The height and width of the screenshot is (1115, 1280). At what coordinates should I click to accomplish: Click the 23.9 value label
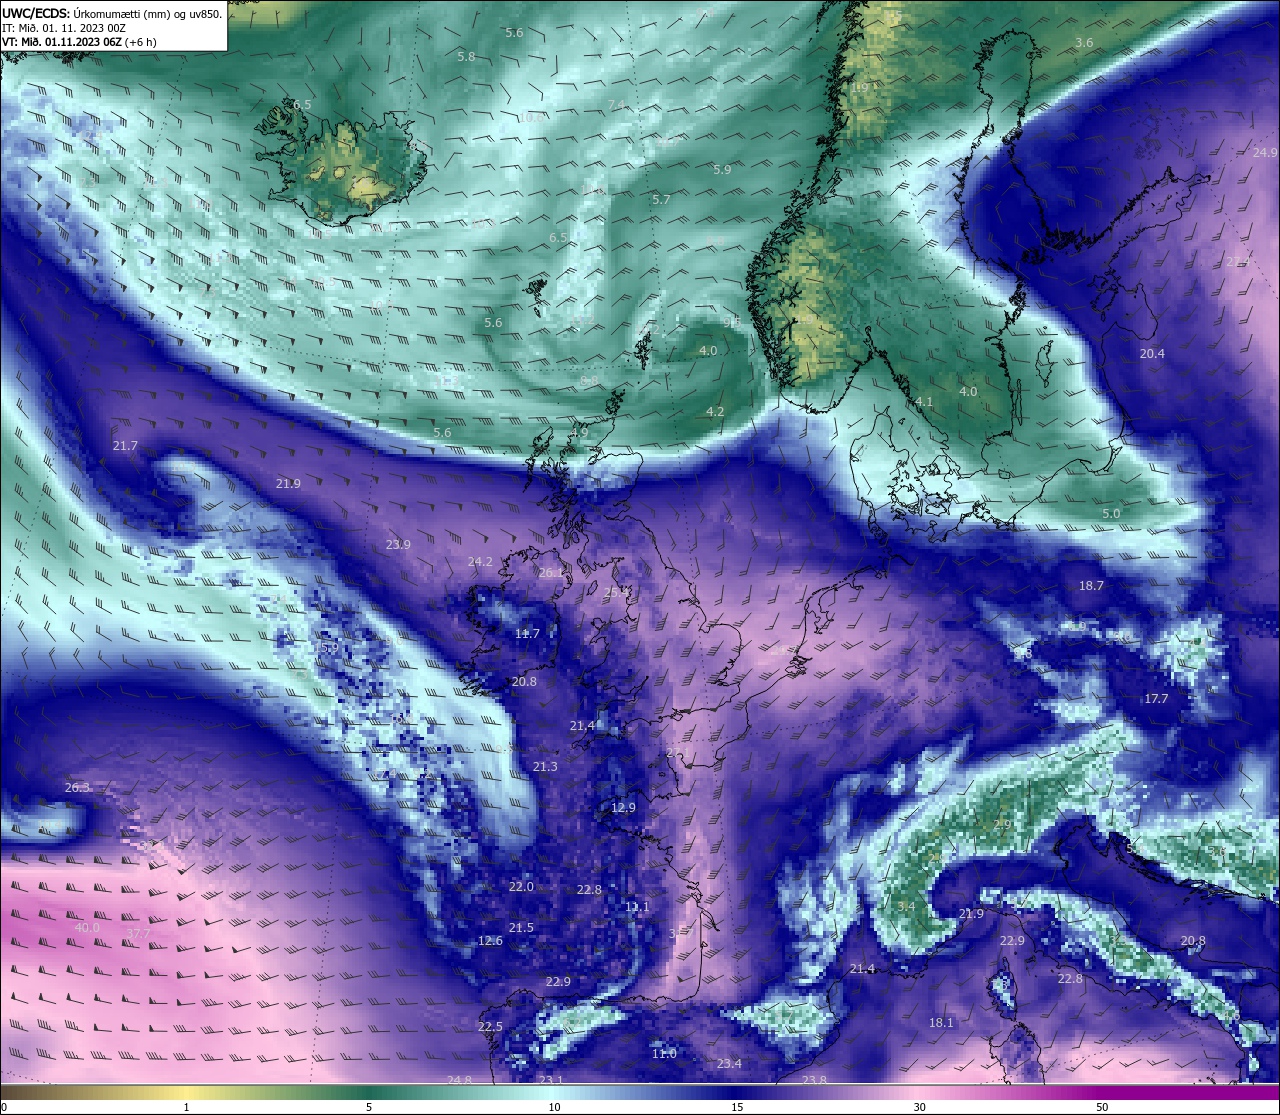(398, 545)
